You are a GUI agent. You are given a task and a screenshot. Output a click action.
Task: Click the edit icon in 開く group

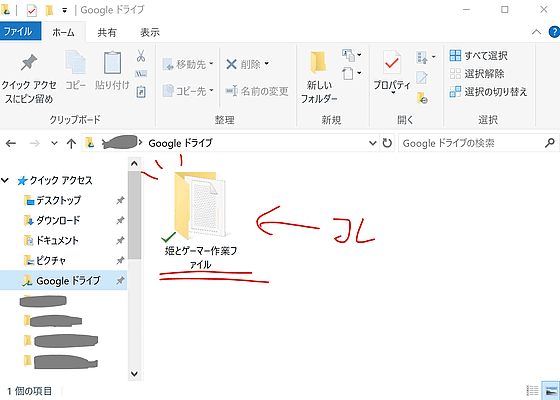pyautogui.click(x=422, y=77)
